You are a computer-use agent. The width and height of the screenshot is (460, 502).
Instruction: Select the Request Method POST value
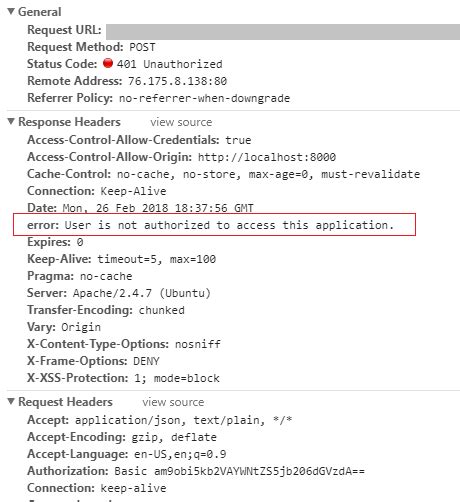[142, 47]
